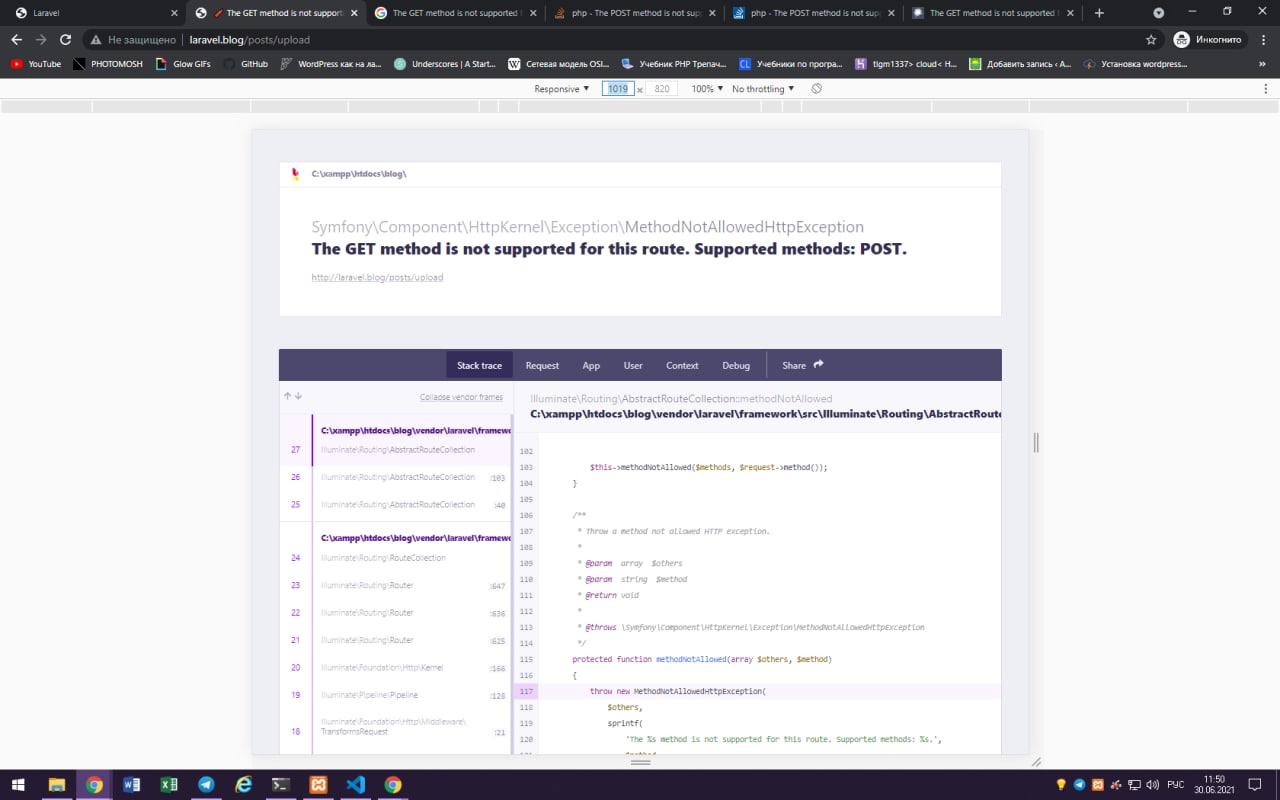Switch to the User tab
The width and height of the screenshot is (1280, 800).
coord(633,365)
